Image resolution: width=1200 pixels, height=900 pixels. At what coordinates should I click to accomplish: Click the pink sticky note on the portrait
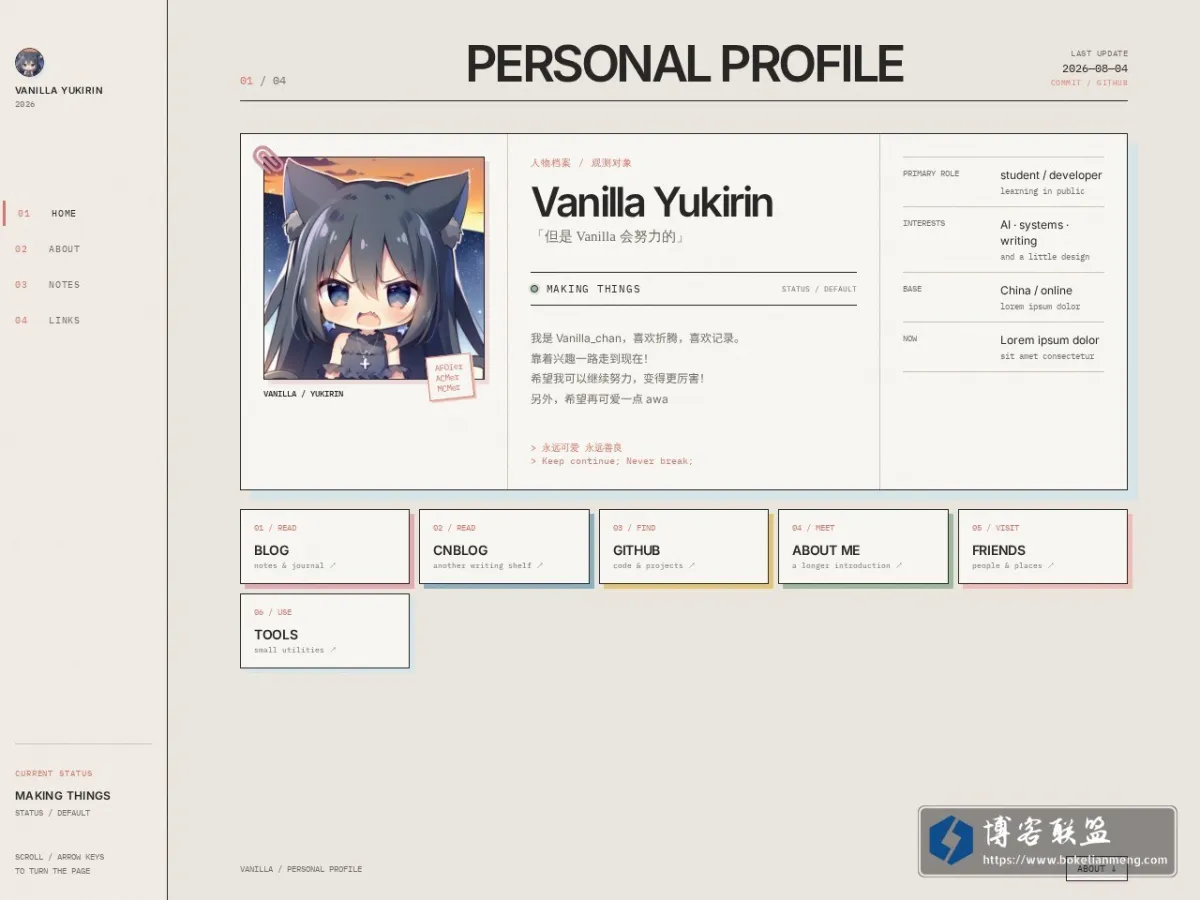point(449,378)
